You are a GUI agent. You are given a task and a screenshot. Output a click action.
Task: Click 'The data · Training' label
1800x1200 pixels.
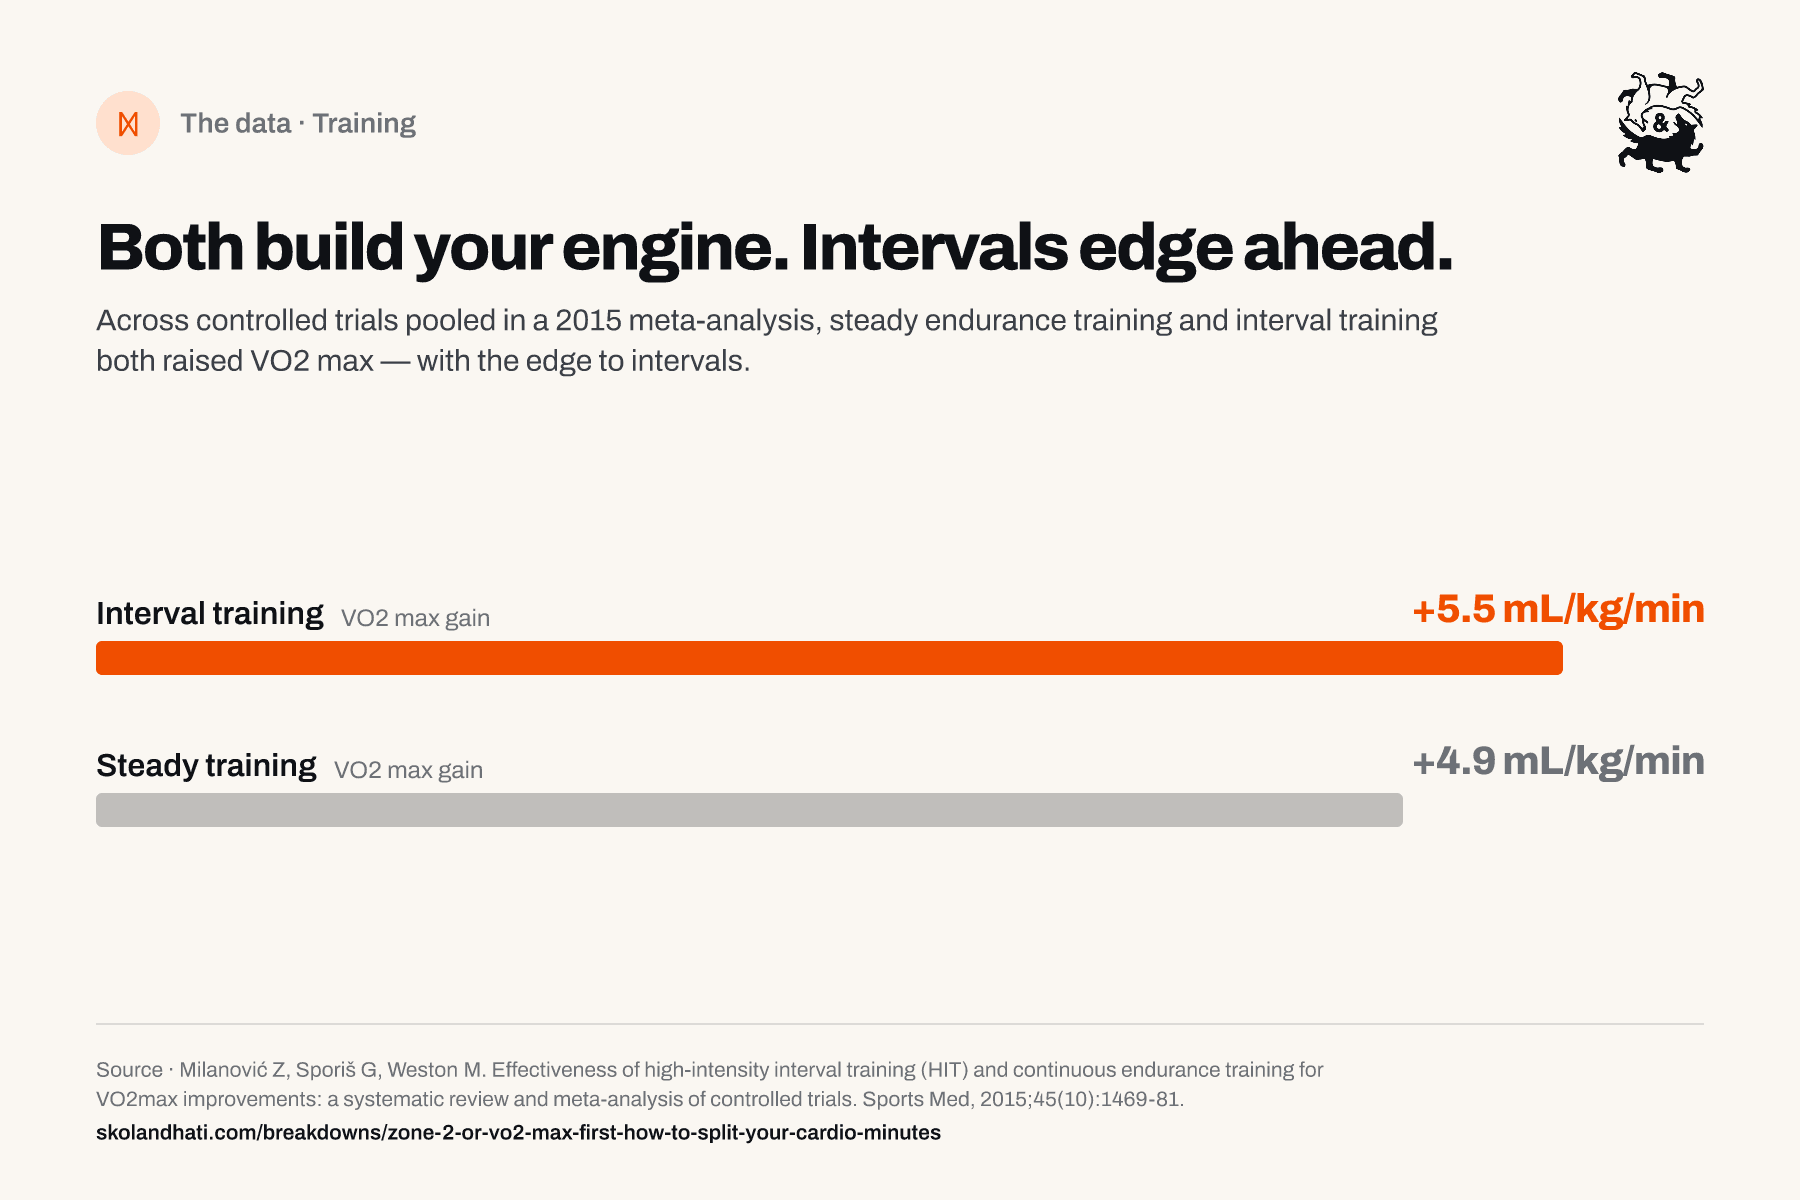298,123
